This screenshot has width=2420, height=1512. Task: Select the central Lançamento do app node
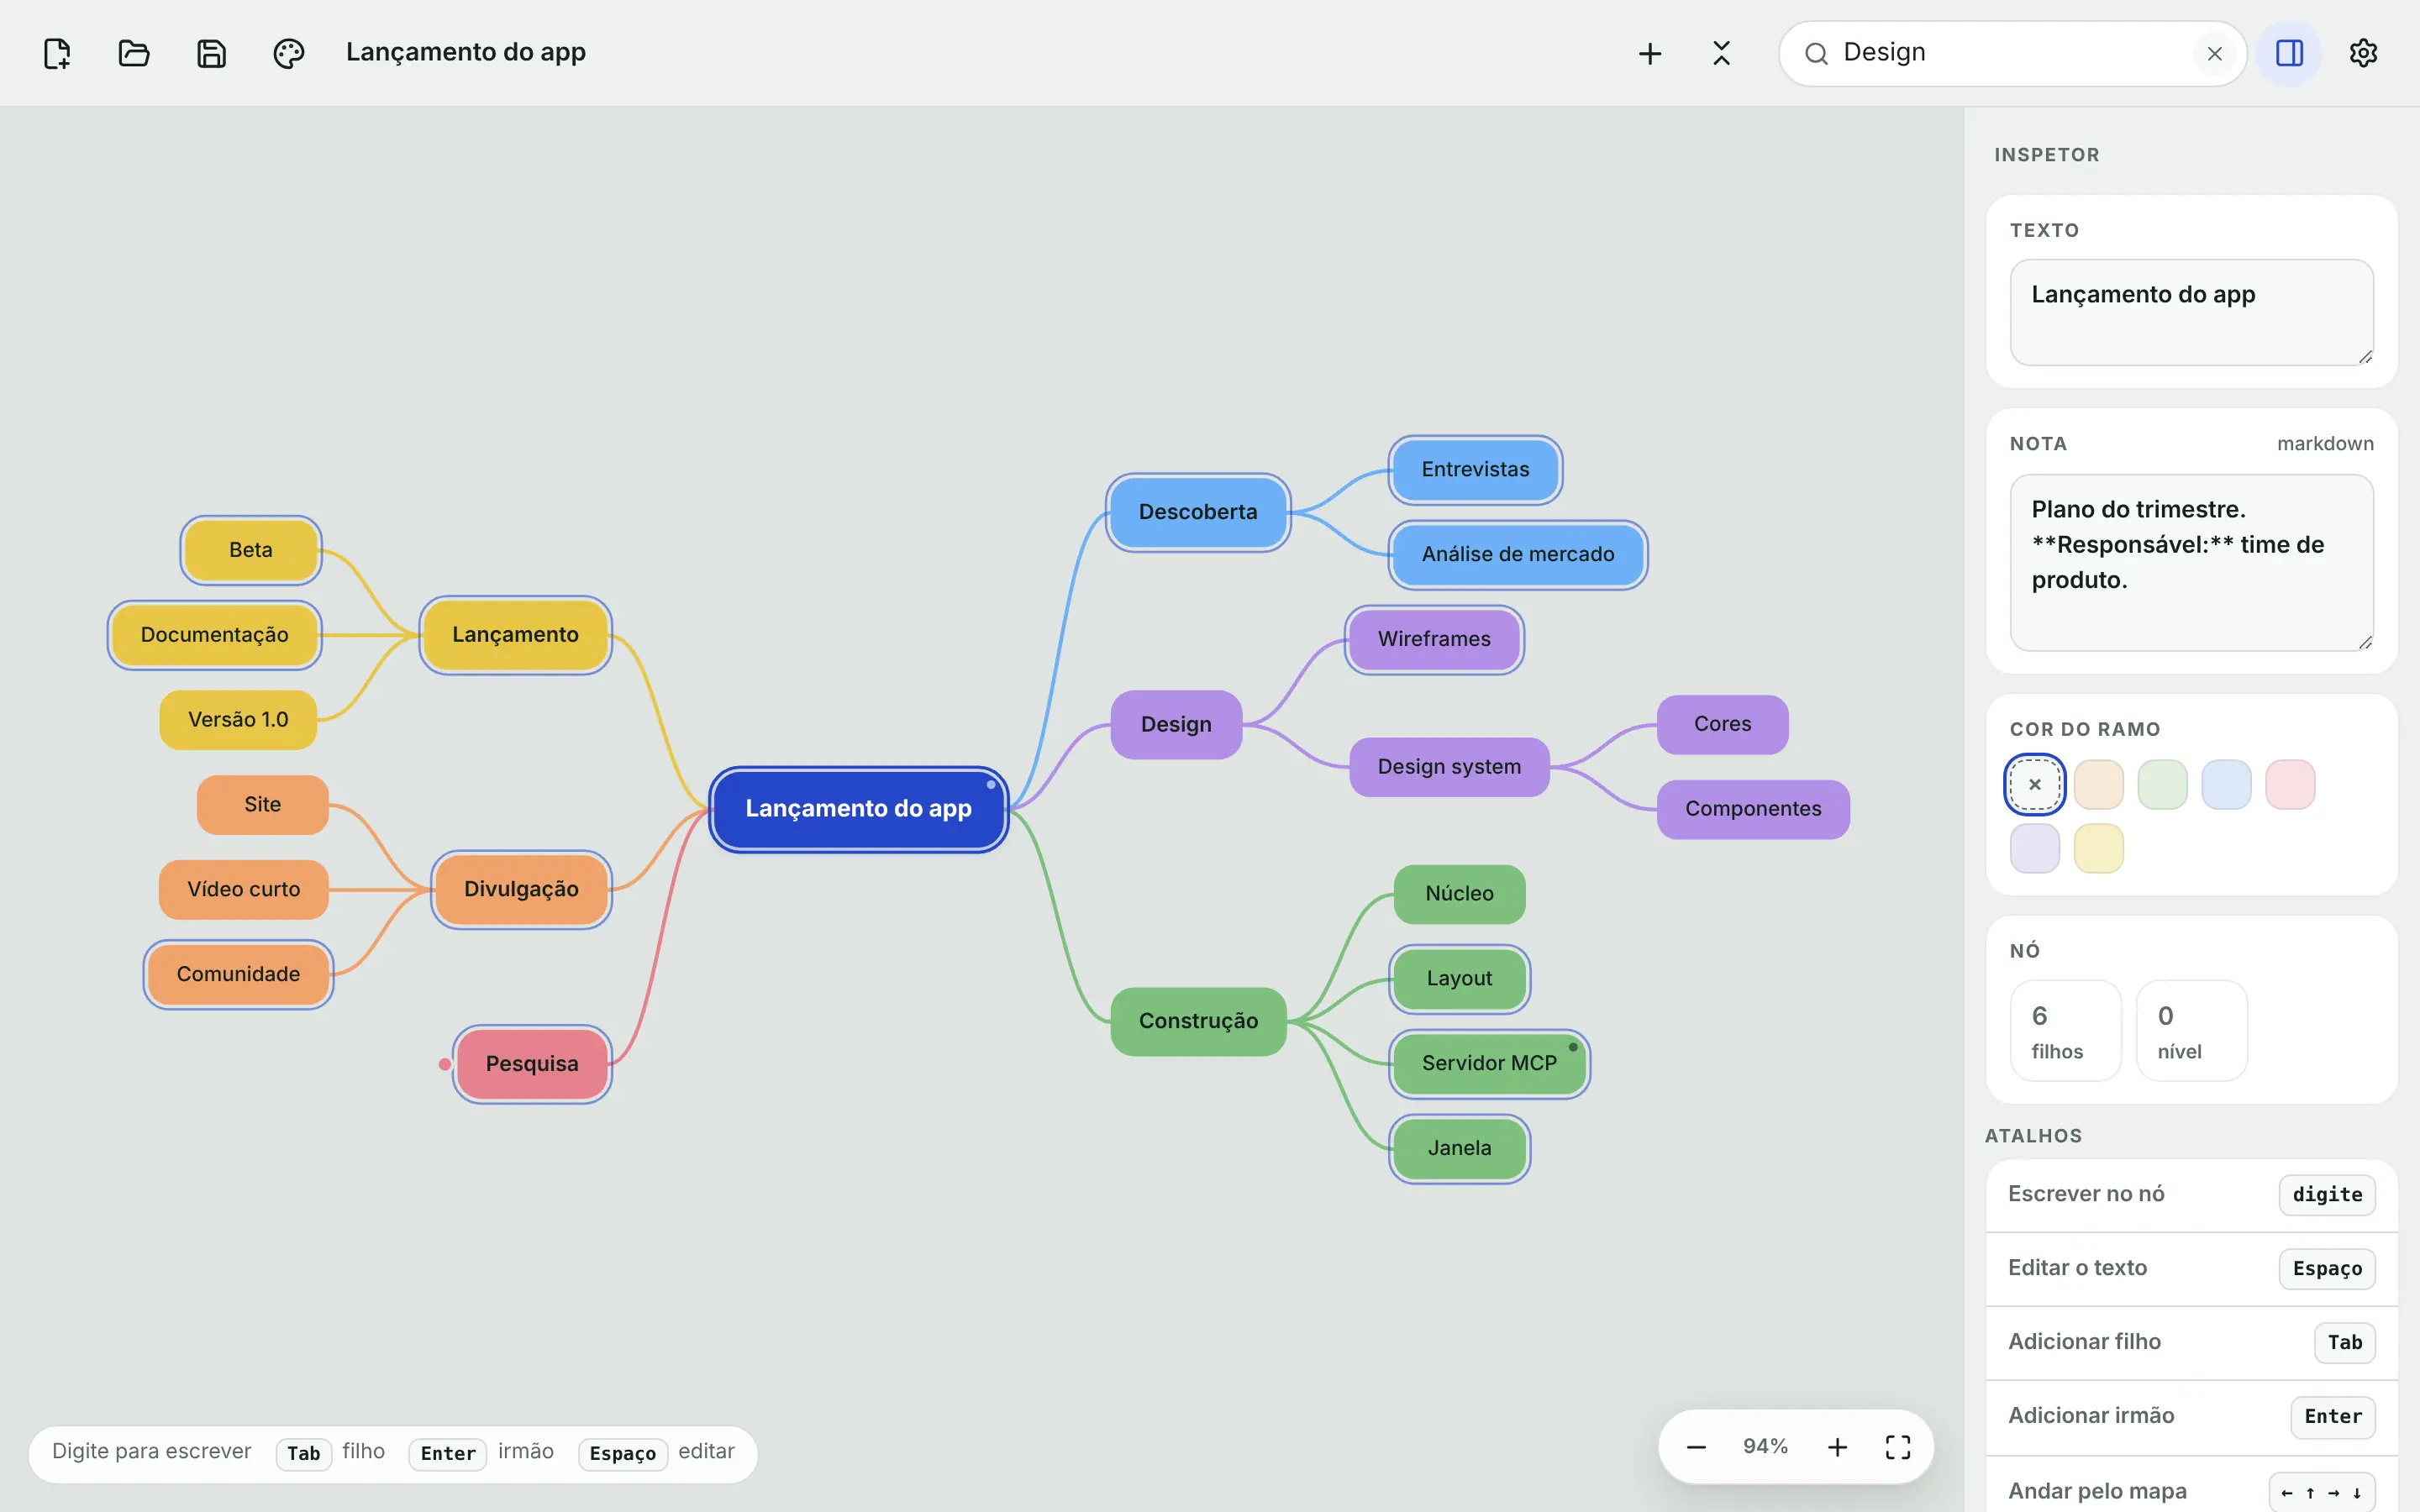858,809
